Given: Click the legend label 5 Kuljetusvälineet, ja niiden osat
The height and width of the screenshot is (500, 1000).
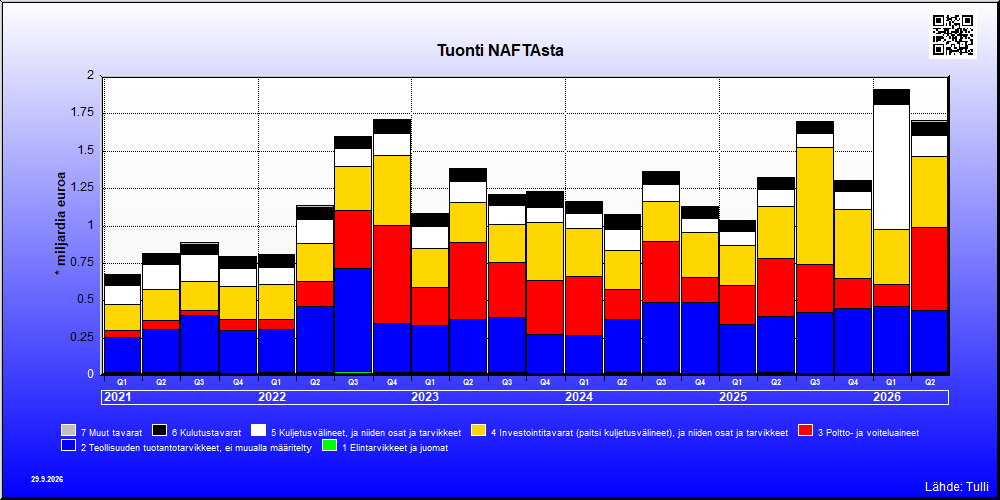Looking at the screenshot, I should [366, 433].
